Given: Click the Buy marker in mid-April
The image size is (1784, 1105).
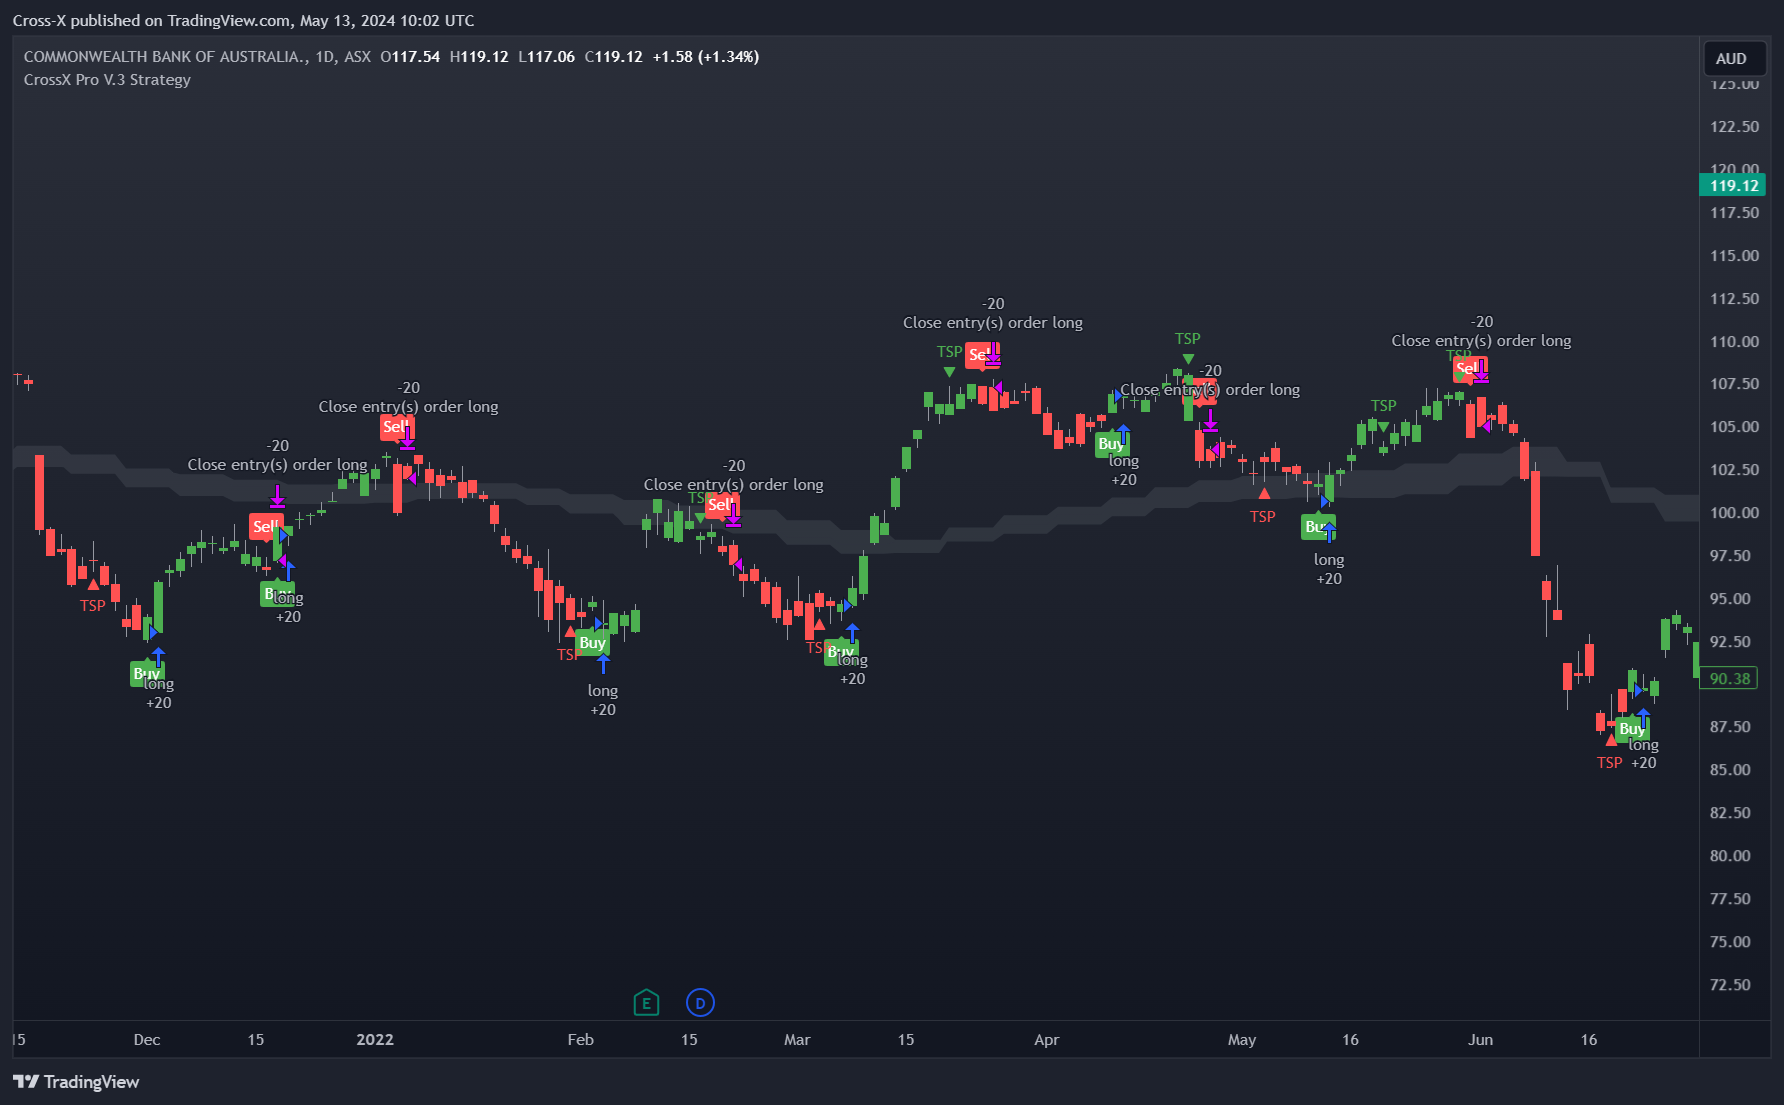Looking at the screenshot, I should click(x=1110, y=444).
